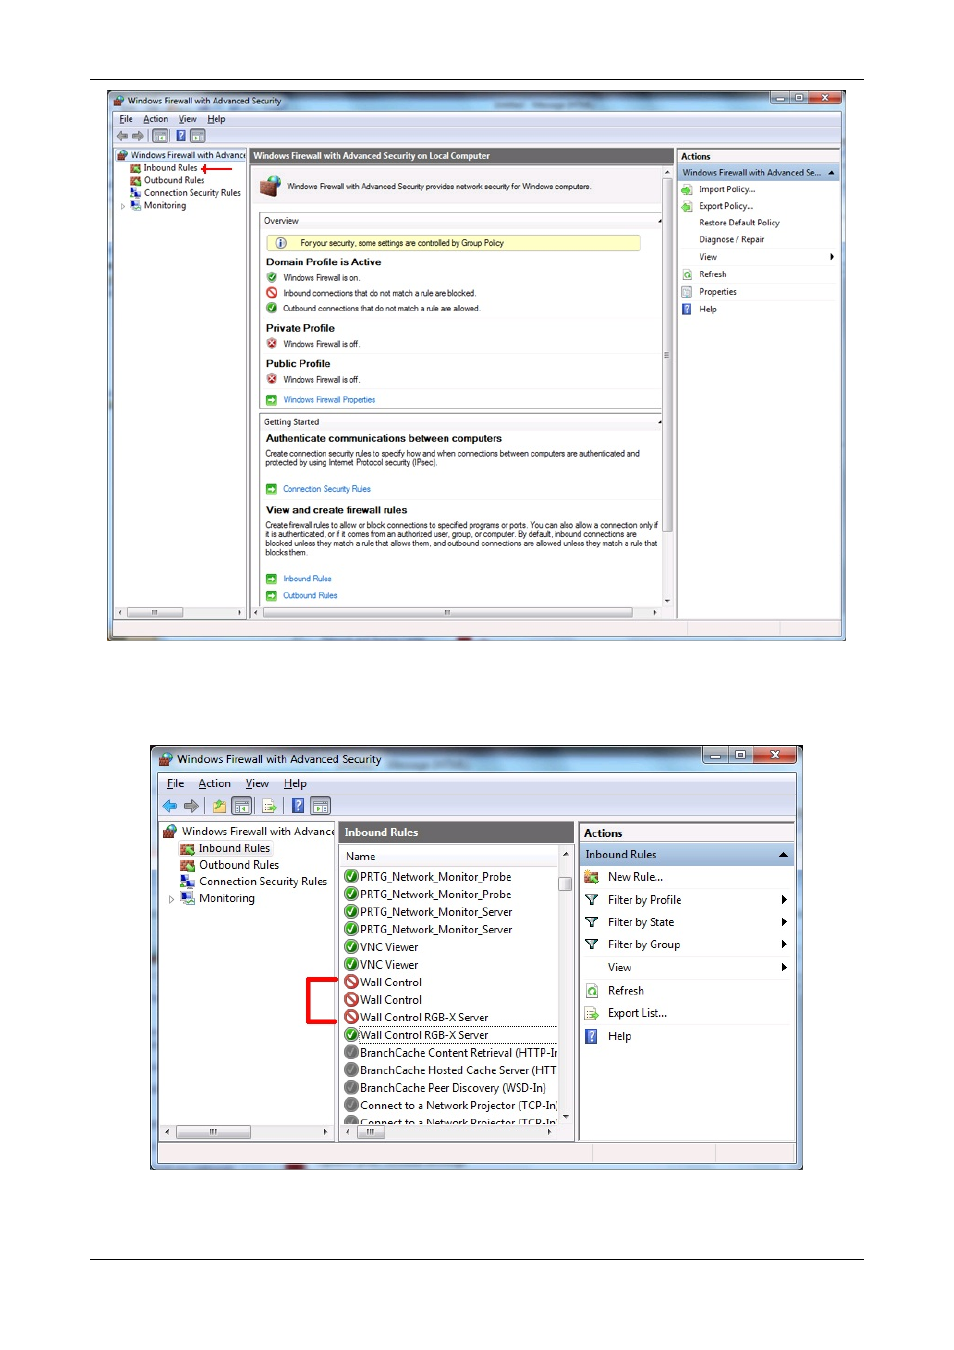Open the Action menu in the upper window

(156, 119)
